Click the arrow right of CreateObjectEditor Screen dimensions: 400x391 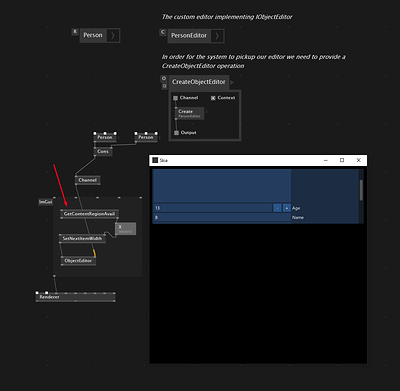(232, 82)
